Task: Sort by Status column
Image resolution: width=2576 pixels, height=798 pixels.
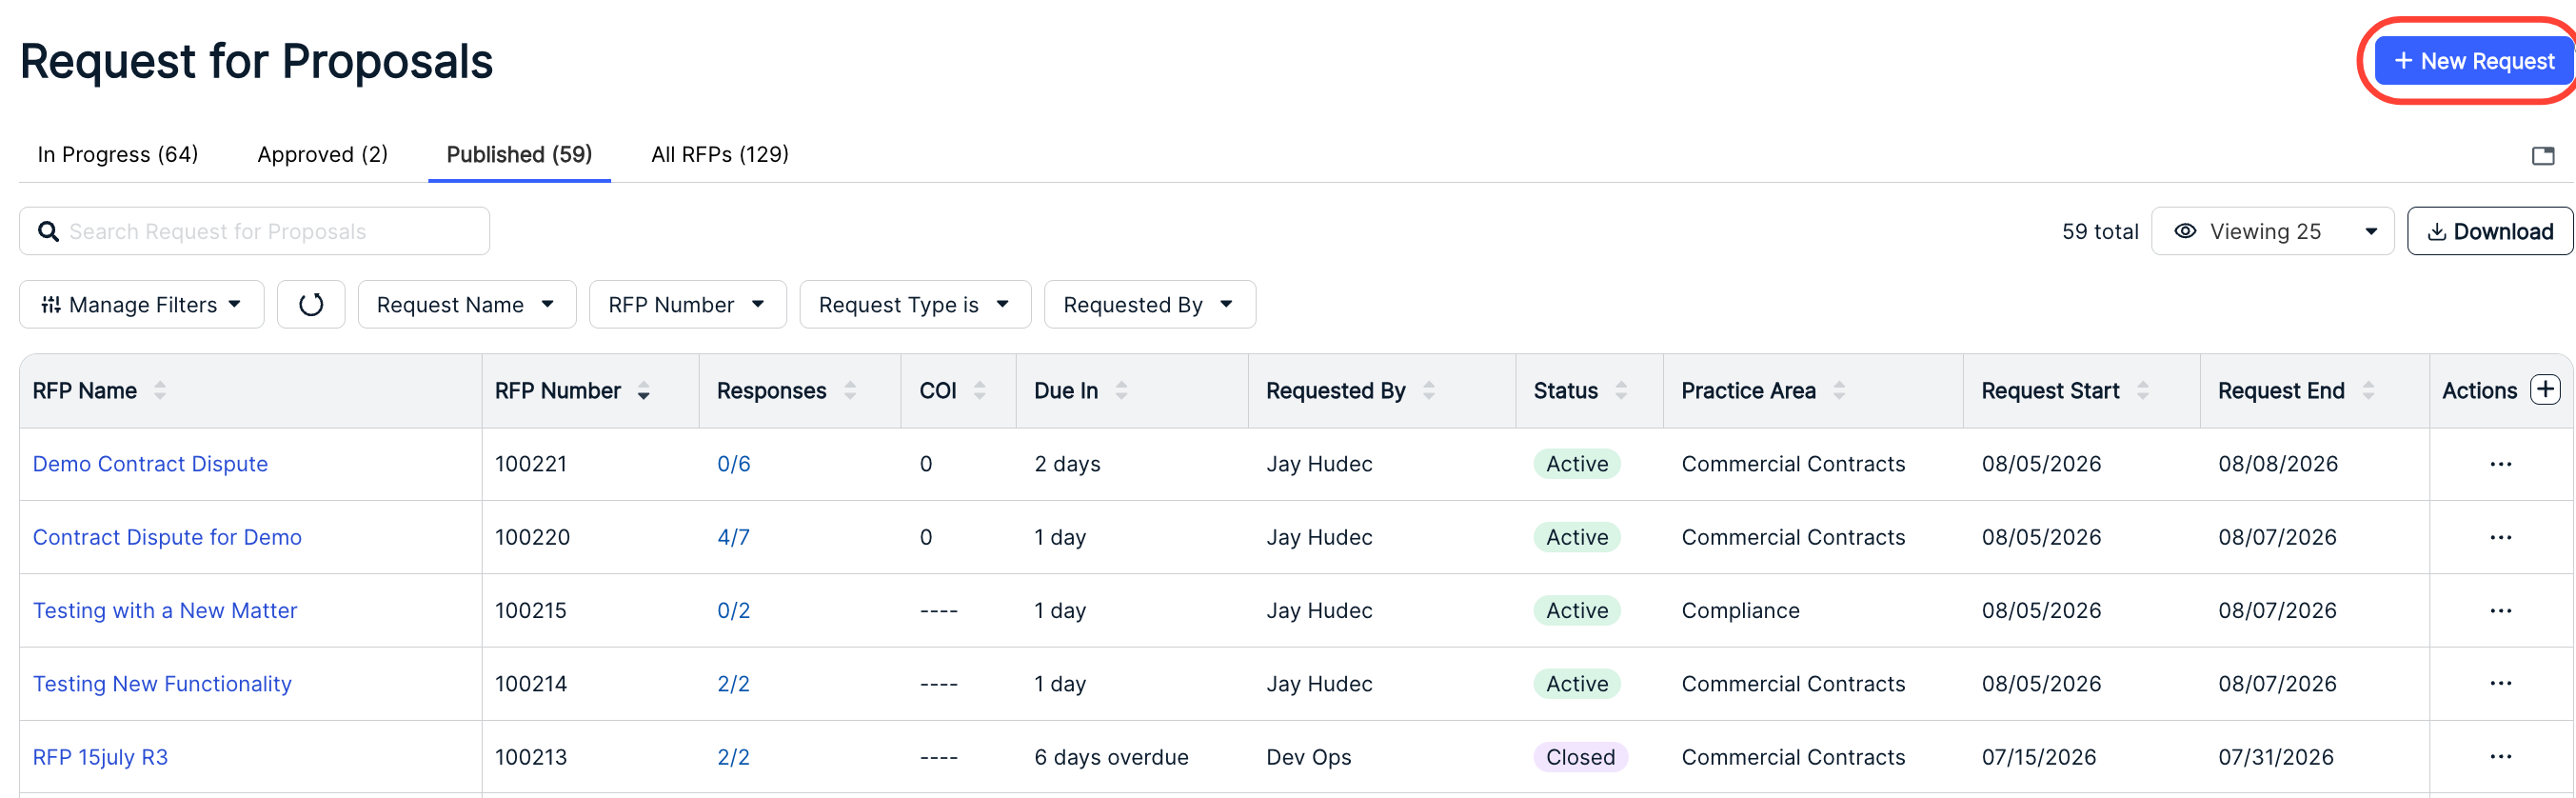Action: pos(1621,391)
